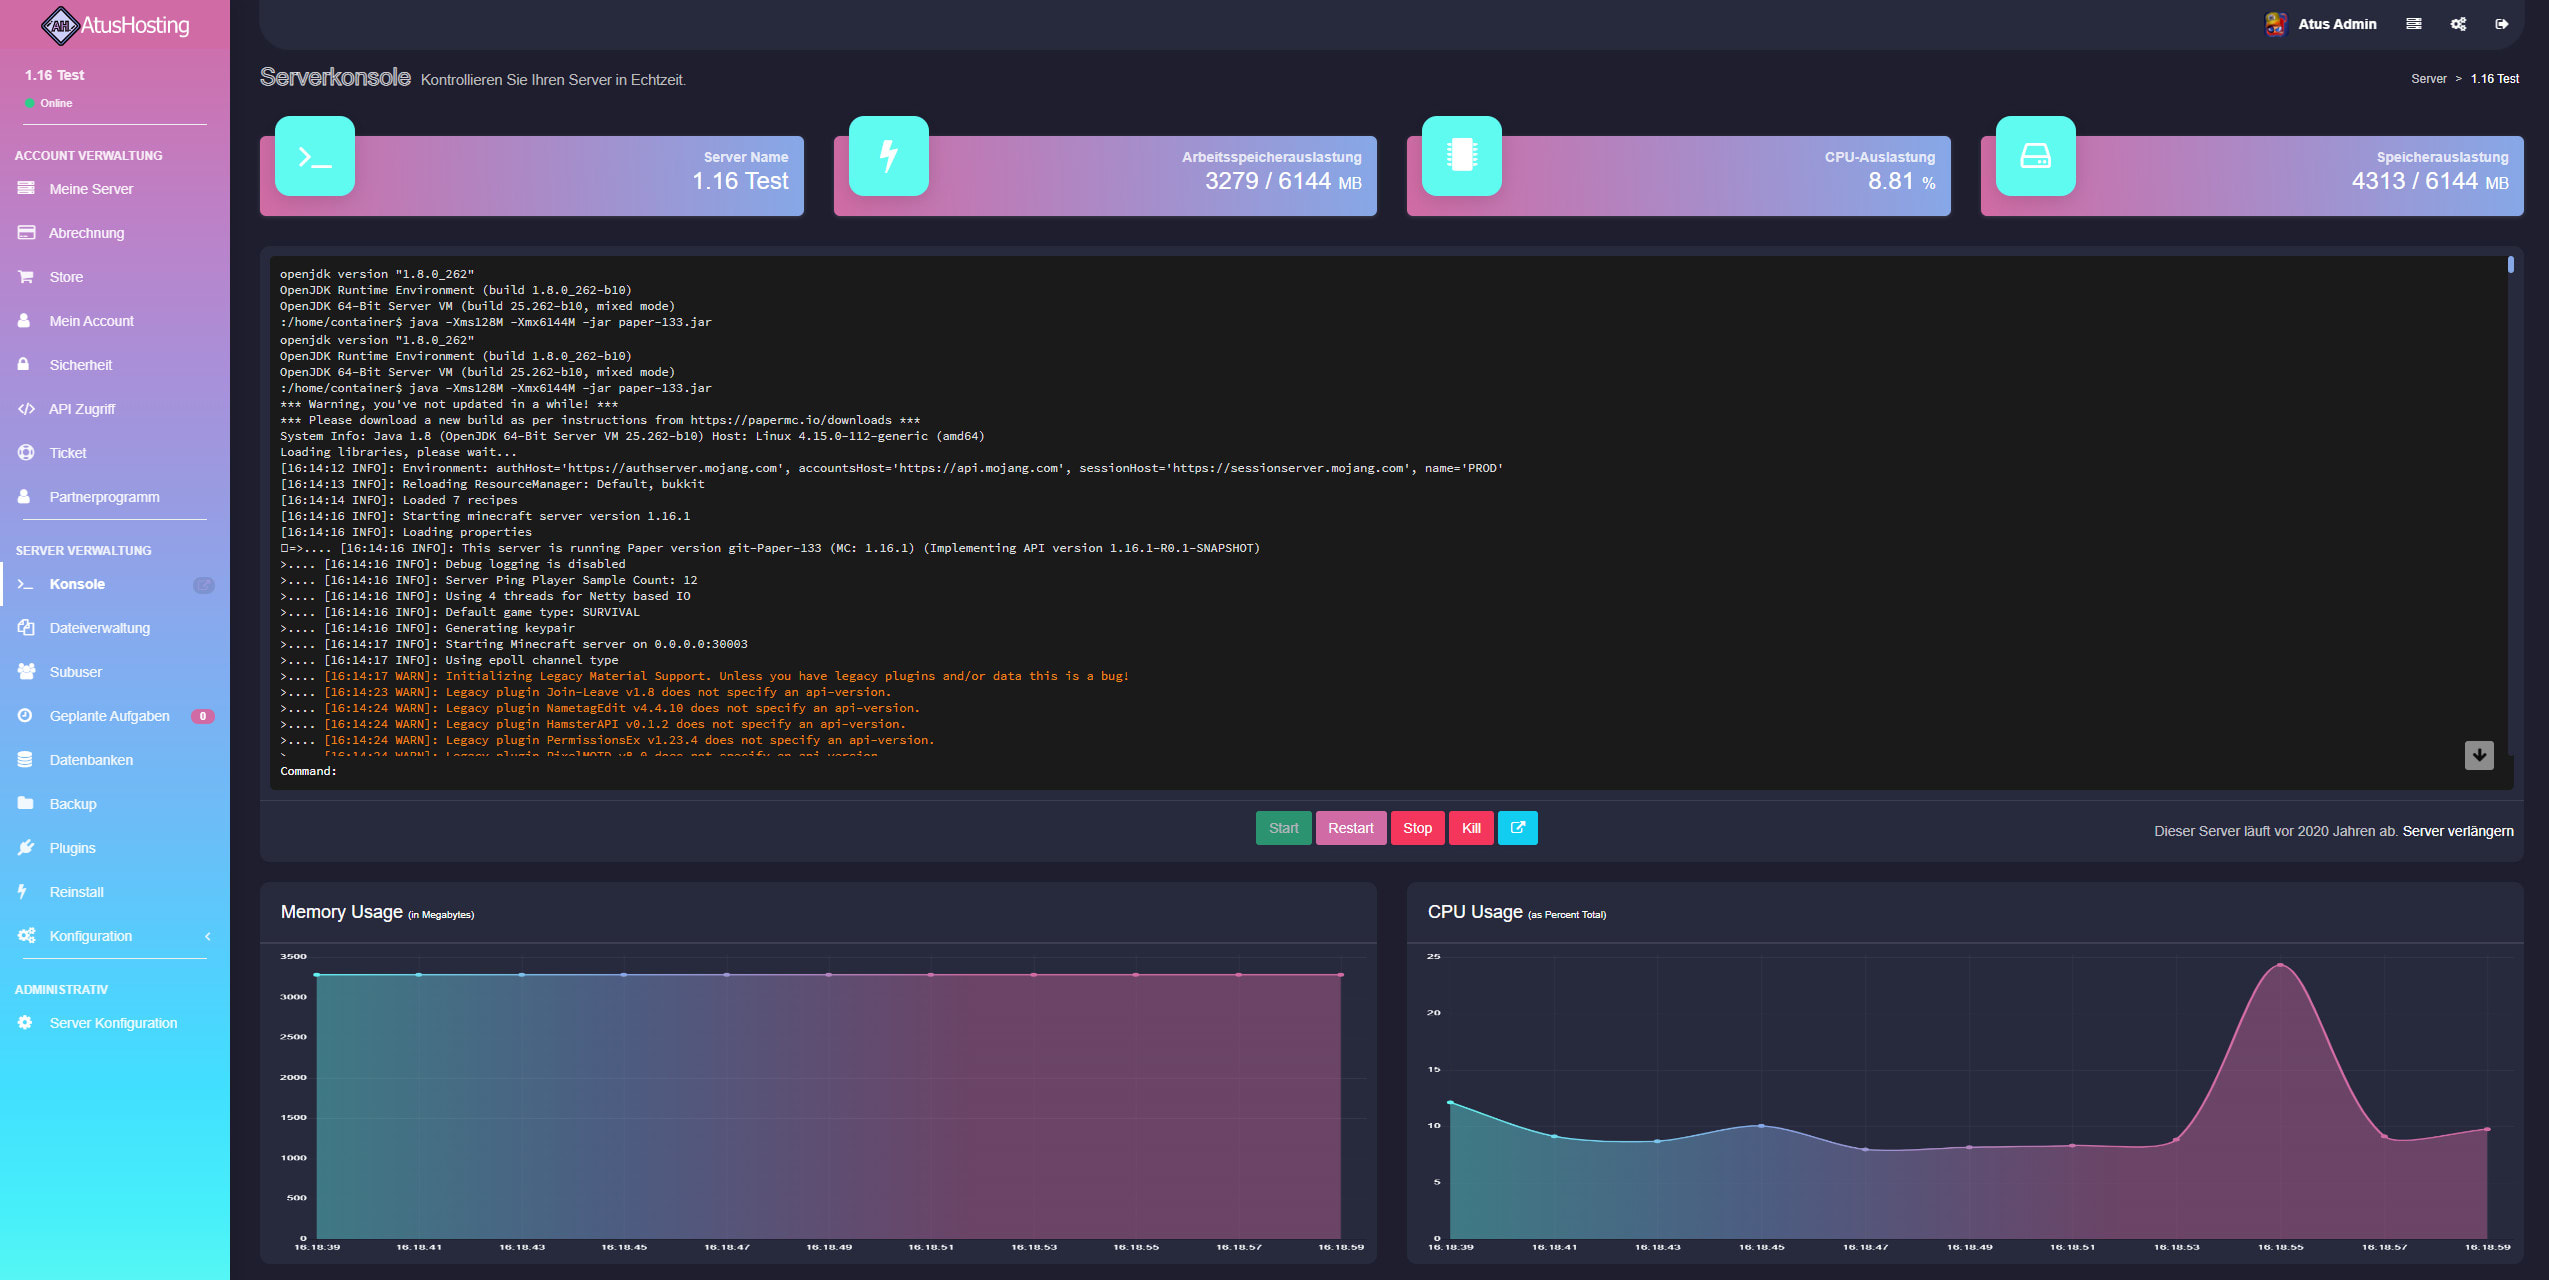Click the Restart button

[1350, 828]
